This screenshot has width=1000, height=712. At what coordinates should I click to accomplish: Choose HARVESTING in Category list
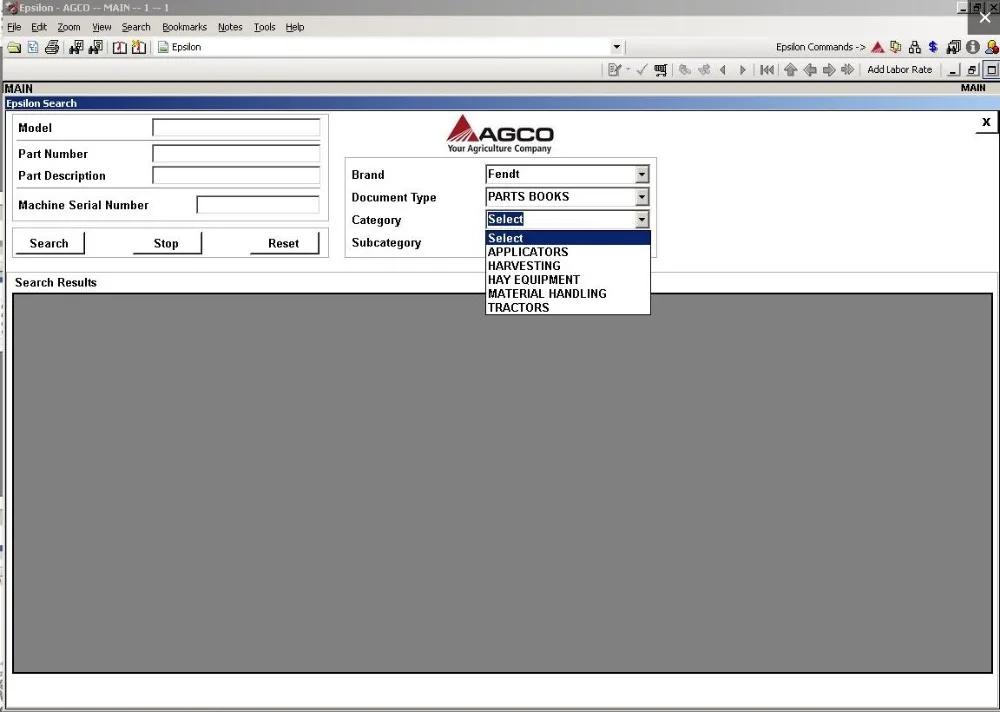(x=568, y=266)
